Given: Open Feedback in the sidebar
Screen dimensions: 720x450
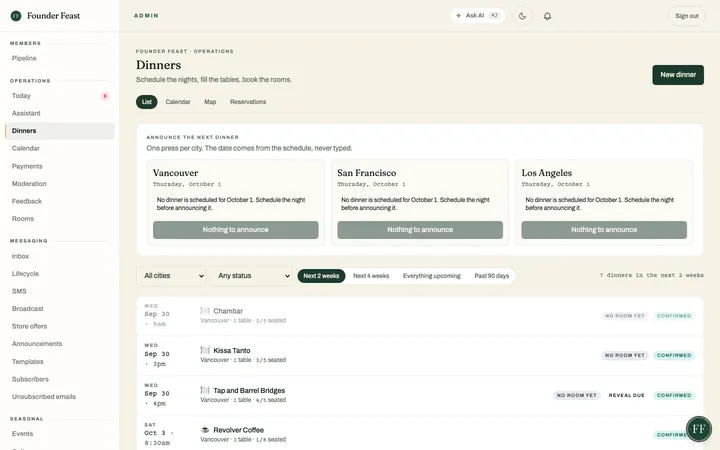Looking at the screenshot, I should [x=60, y=201].
